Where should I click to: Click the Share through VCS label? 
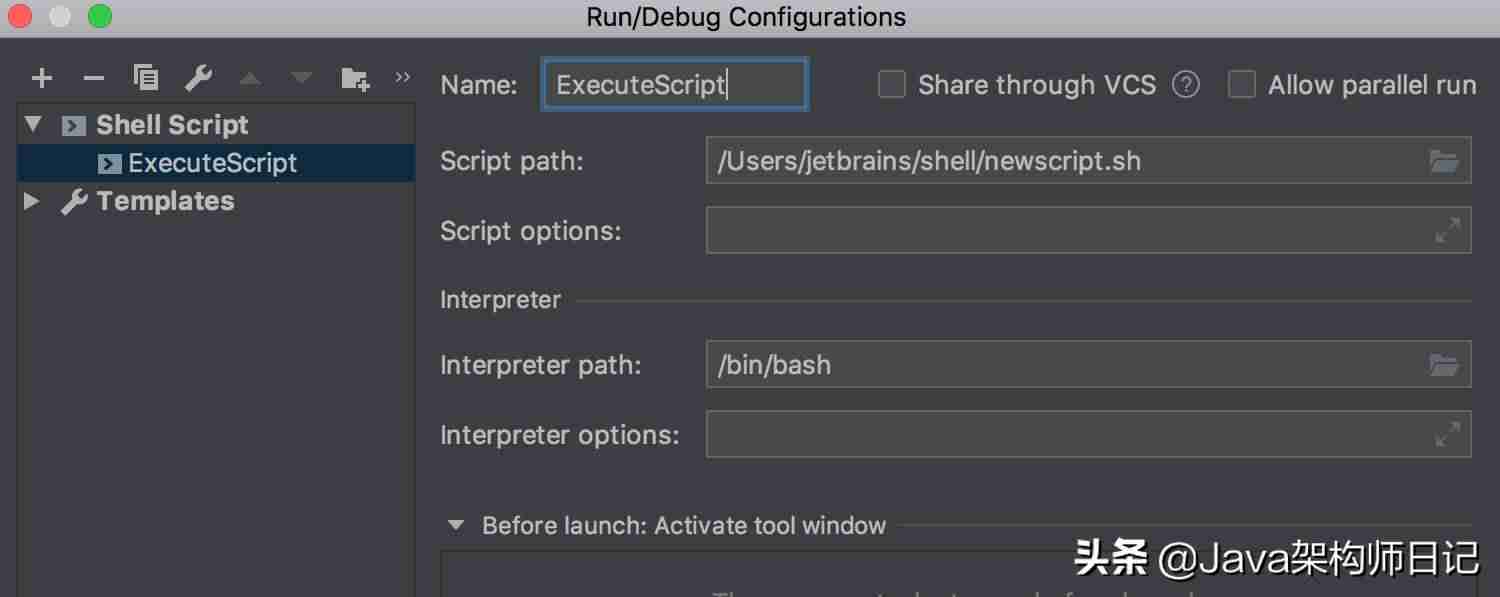[x=1037, y=85]
